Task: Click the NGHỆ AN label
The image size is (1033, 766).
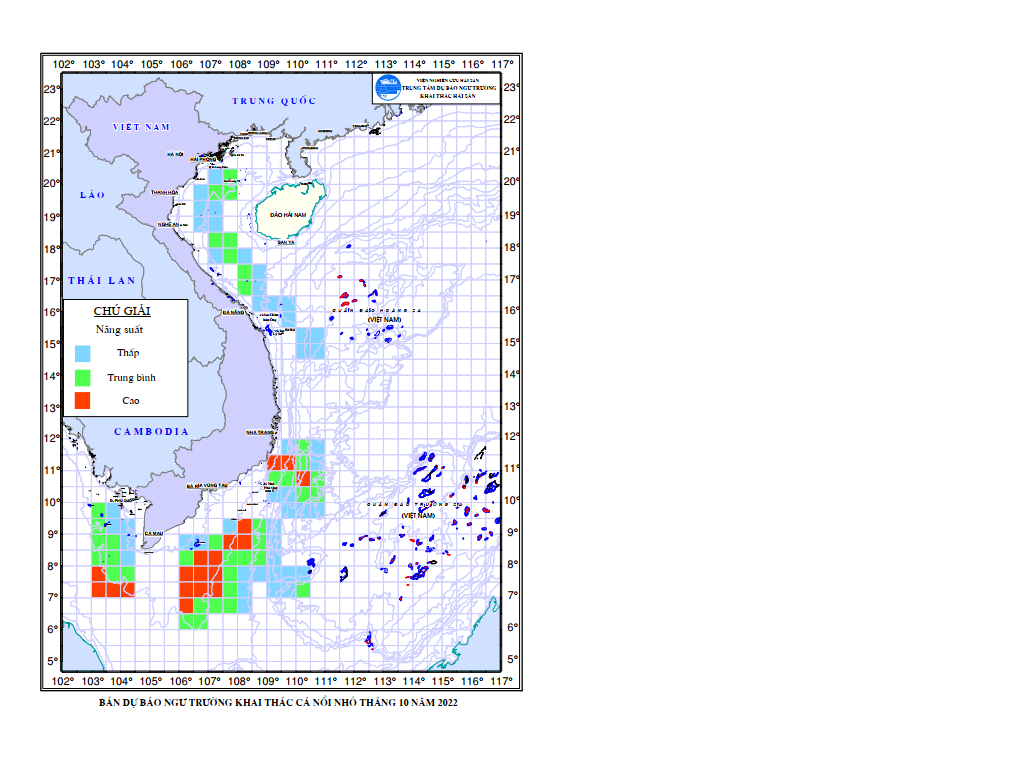Action: tap(168, 225)
